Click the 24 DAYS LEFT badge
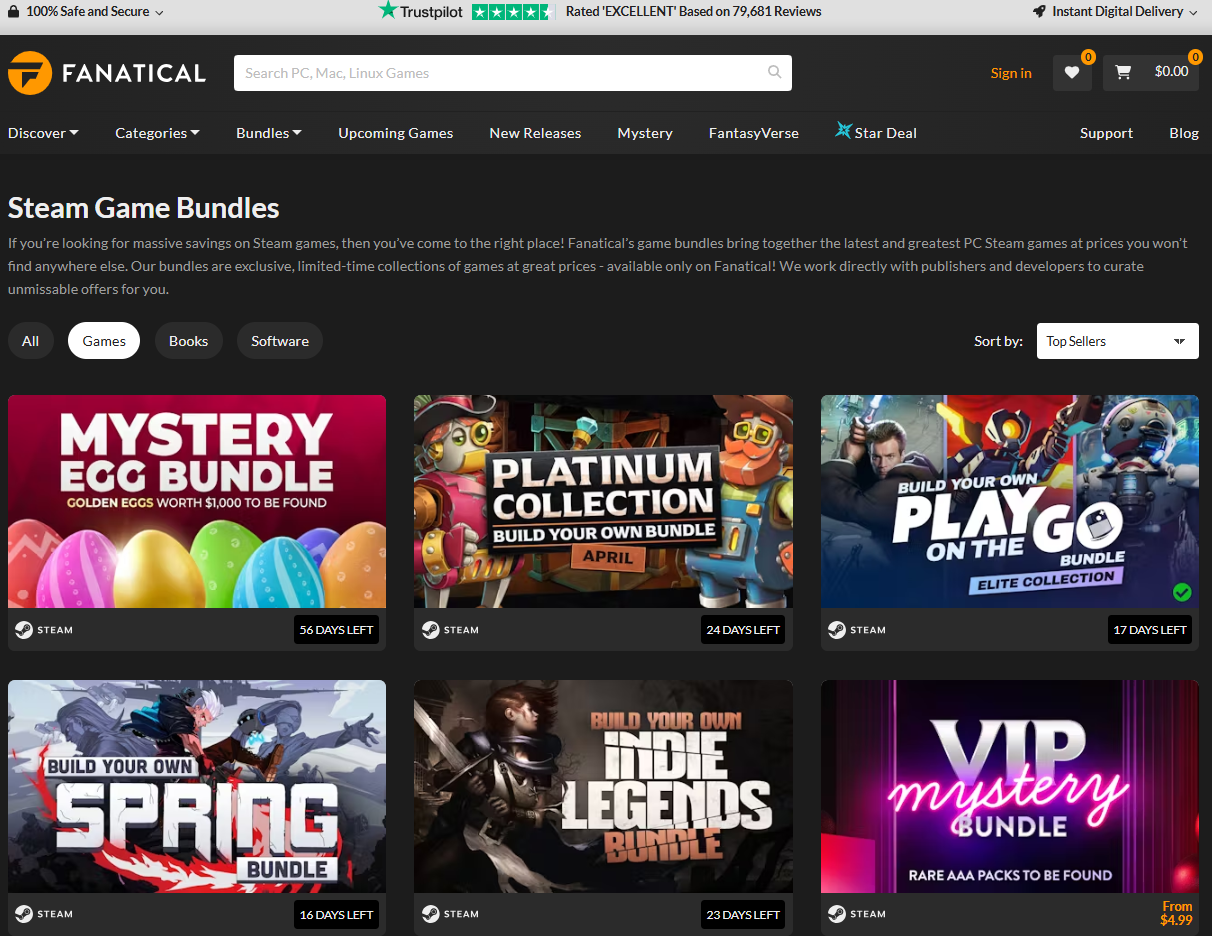 [x=743, y=630]
